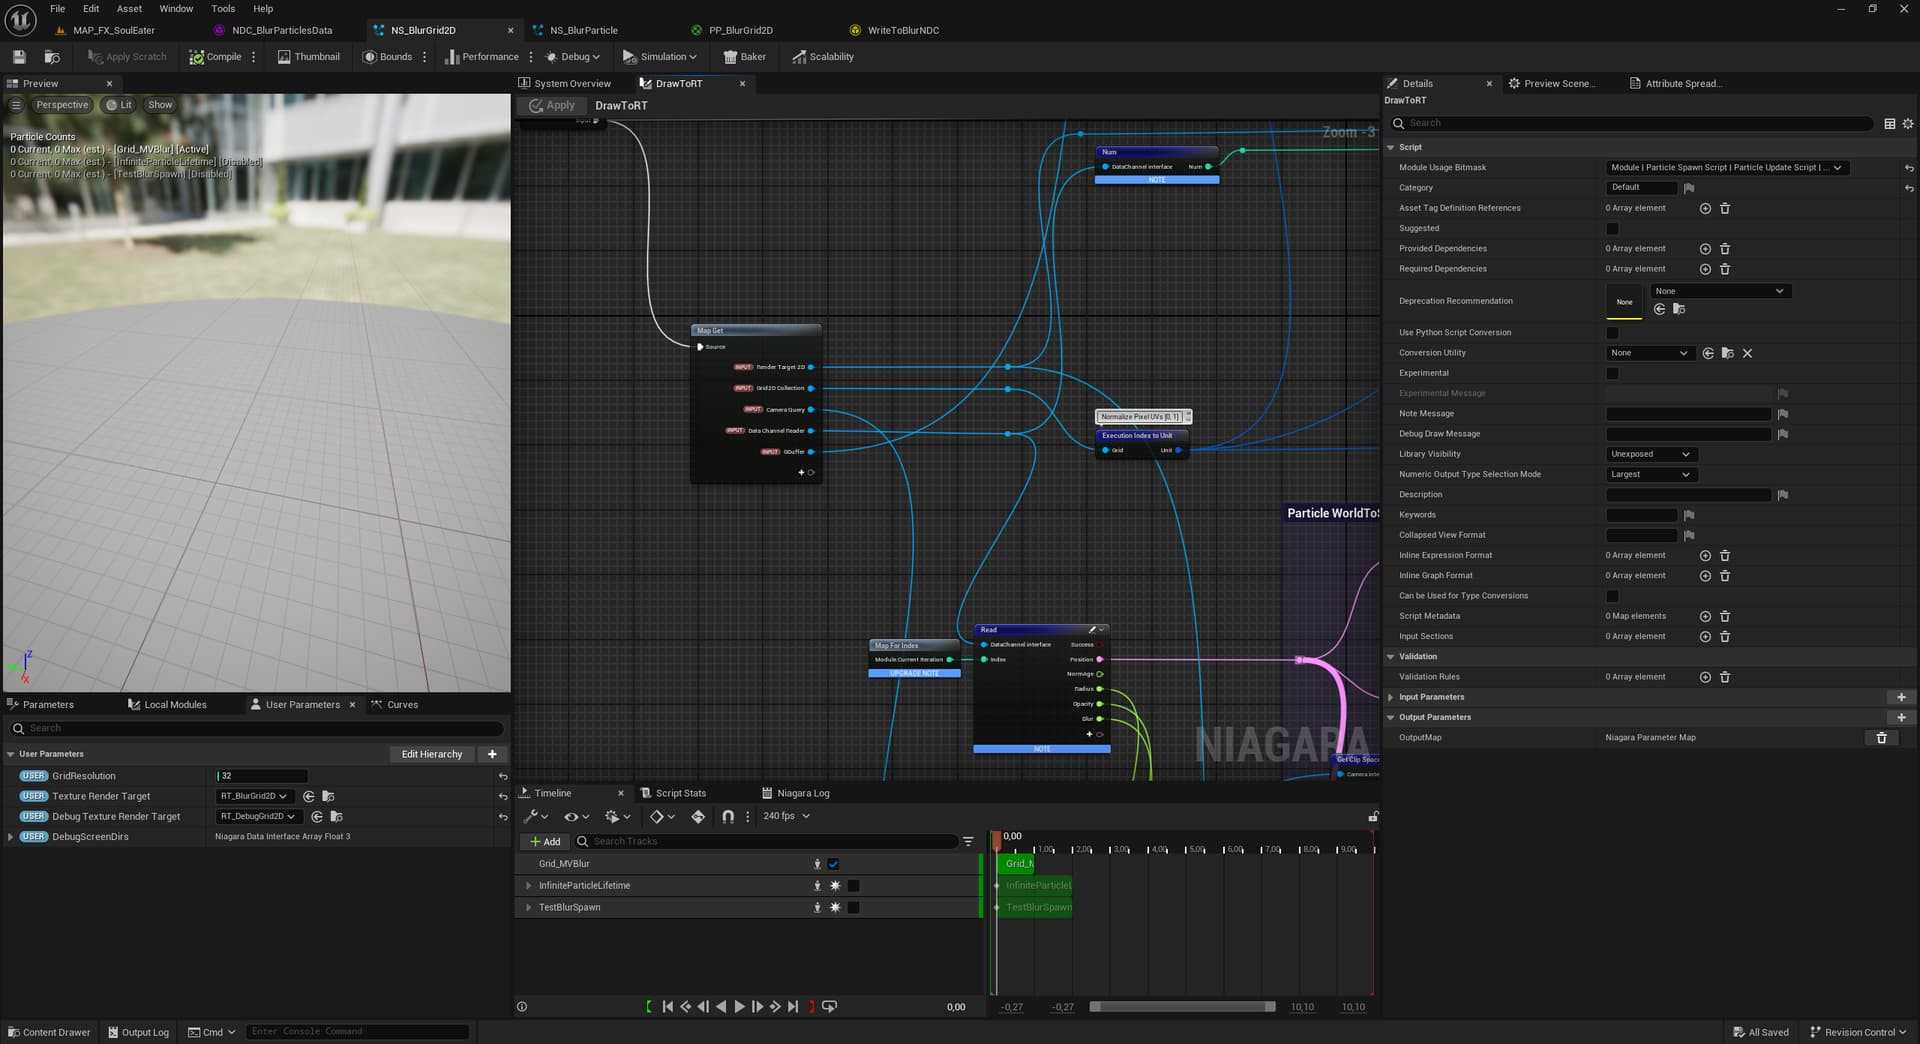Viewport: 1920px width, 1044px height.
Task: Click Add track button in timeline
Action: [x=545, y=842]
